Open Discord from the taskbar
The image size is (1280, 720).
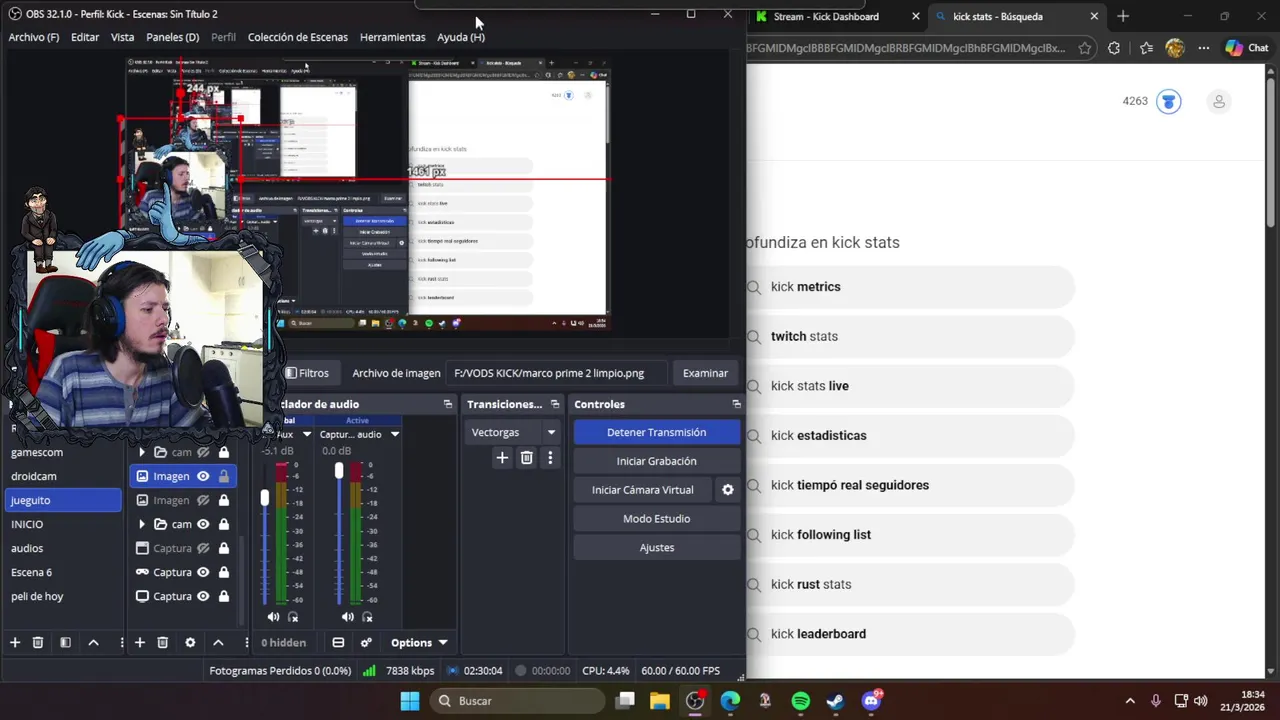871,701
